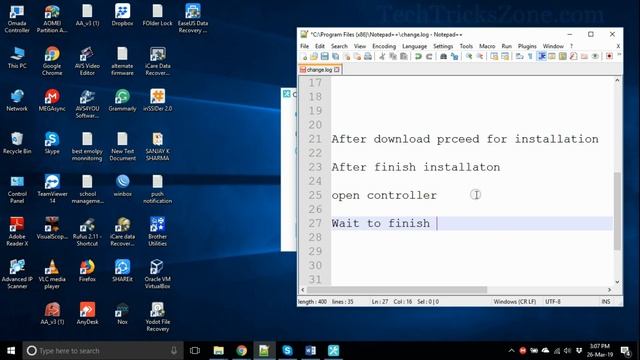Image resolution: width=640 pixels, height=360 pixels.
Task: Click the Replace icon in toolbar
Action: (x=454, y=57)
